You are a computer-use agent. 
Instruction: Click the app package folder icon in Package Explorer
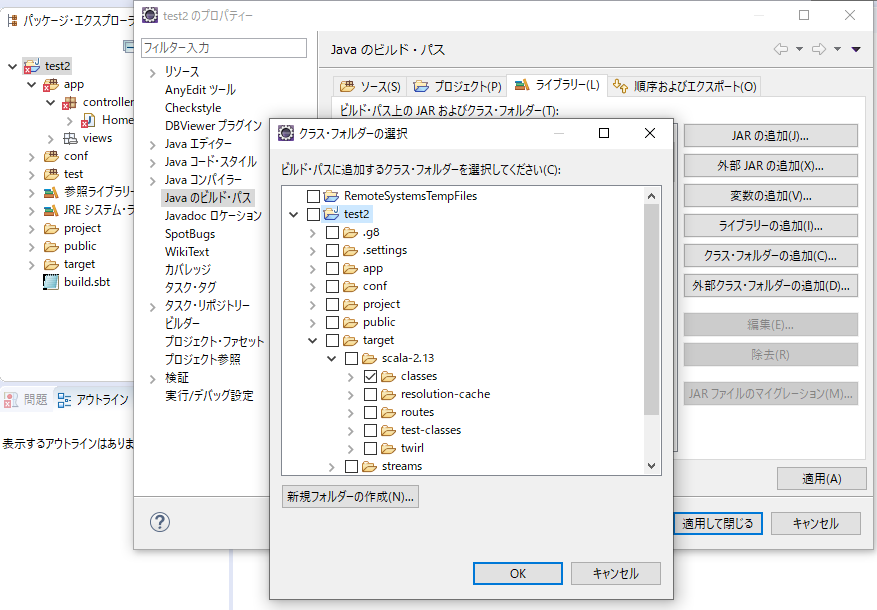click(x=51, y=85)
